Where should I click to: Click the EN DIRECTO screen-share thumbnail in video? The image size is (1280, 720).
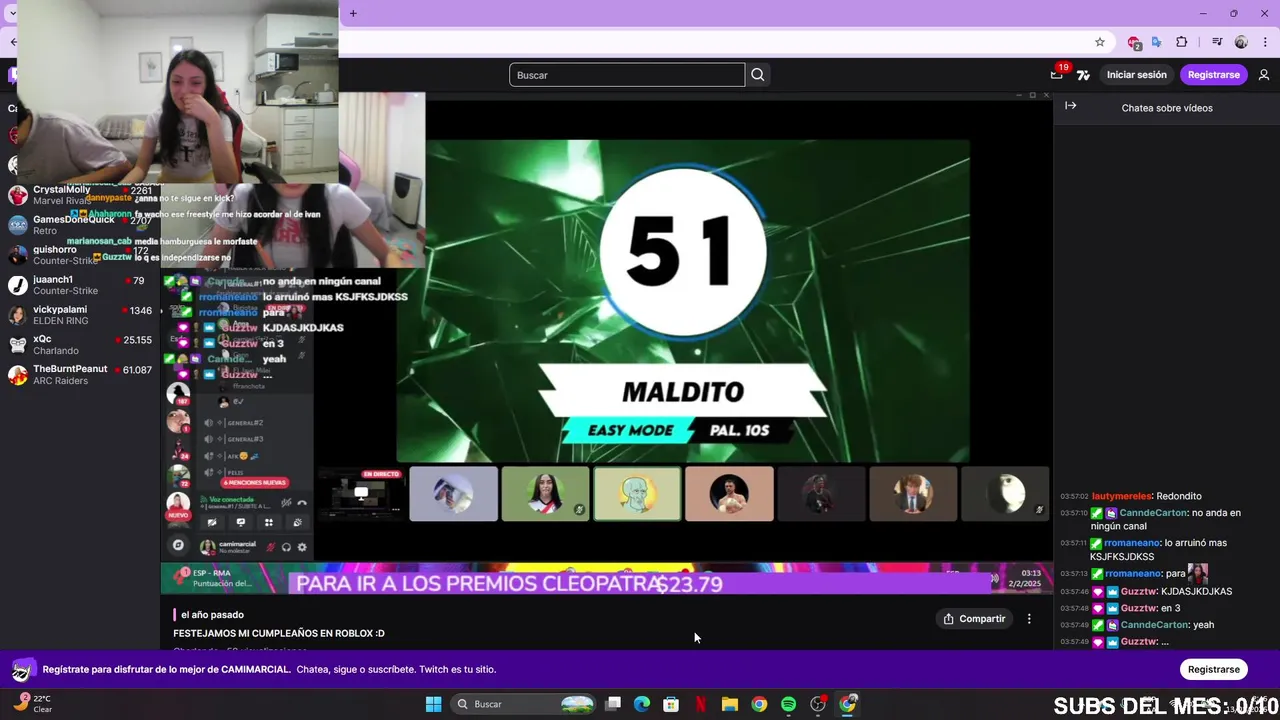pyautogui.click(x=361, y=494)
